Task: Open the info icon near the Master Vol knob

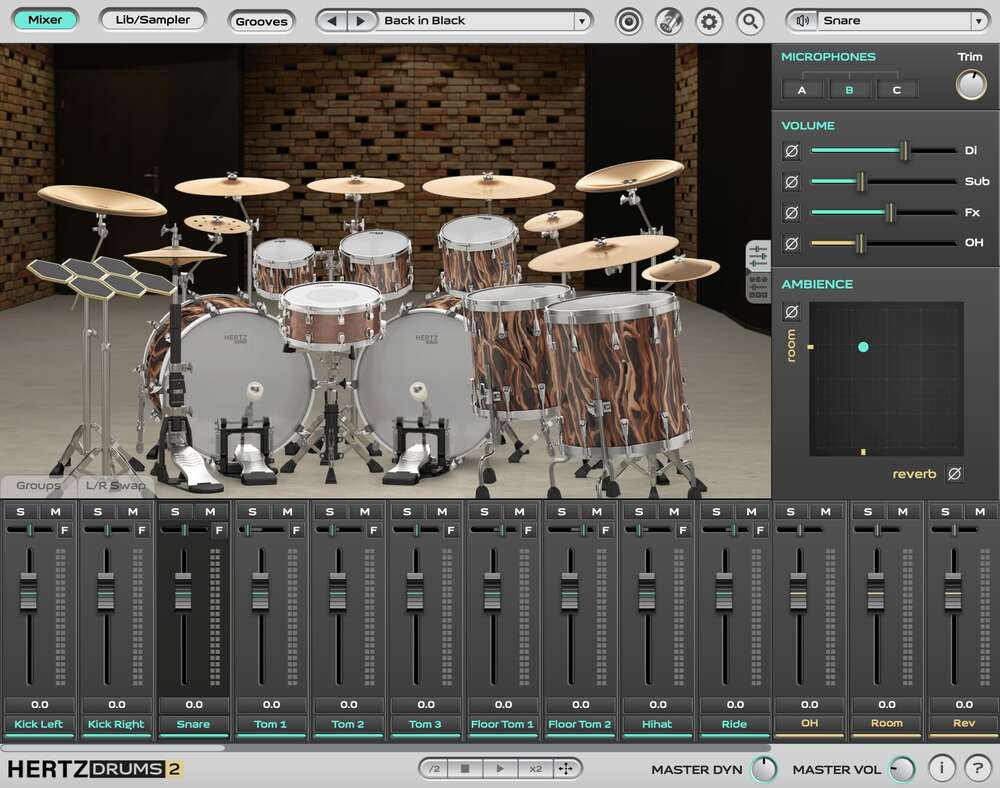Action: (941, 768)
